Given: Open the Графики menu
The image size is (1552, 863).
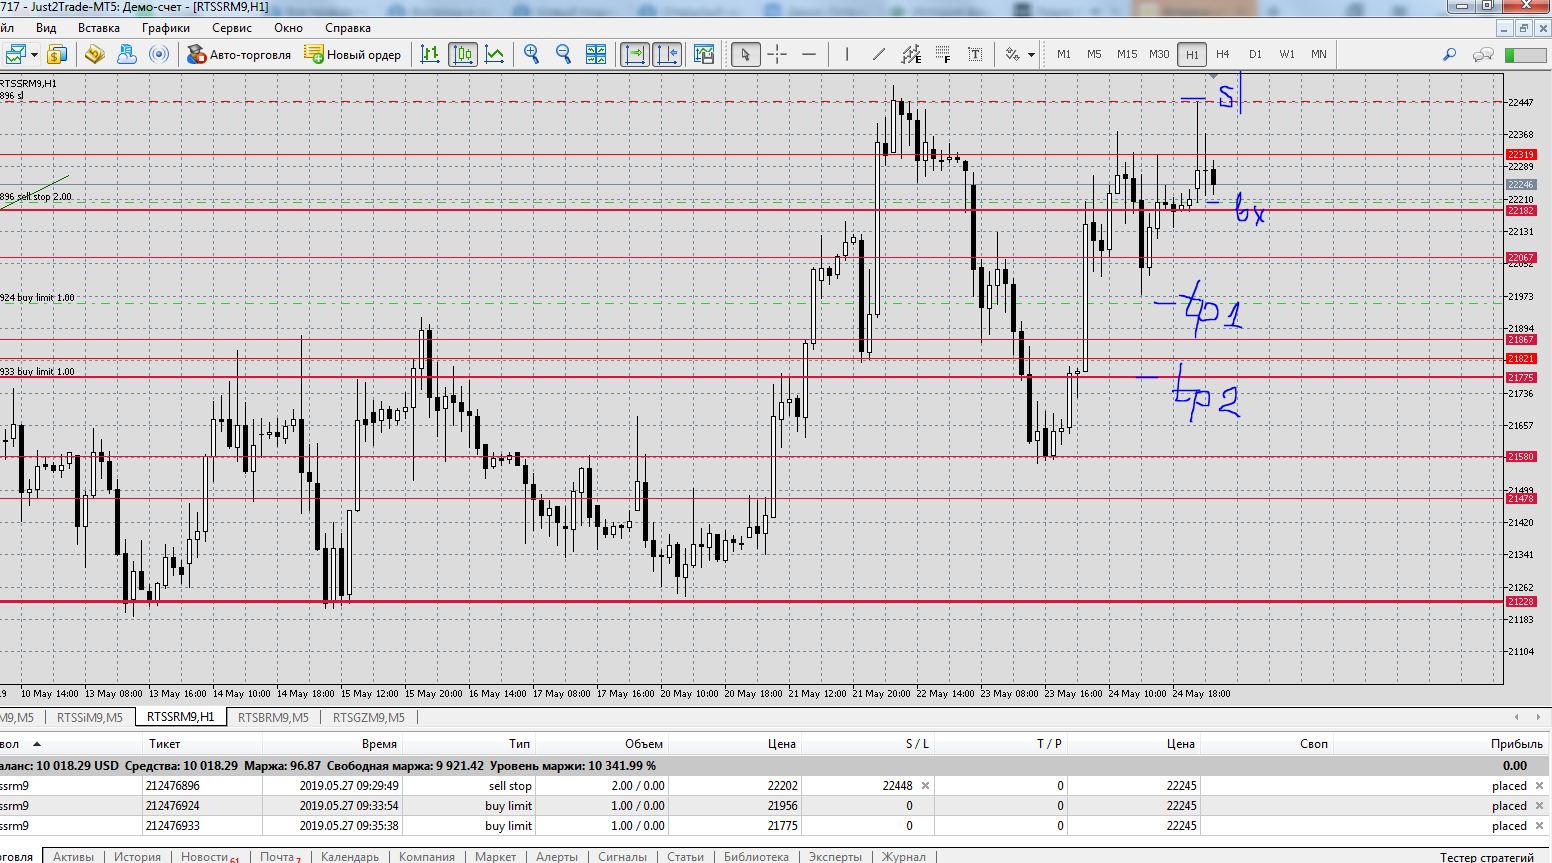Looking at the screenshot, I should point(165,28).
